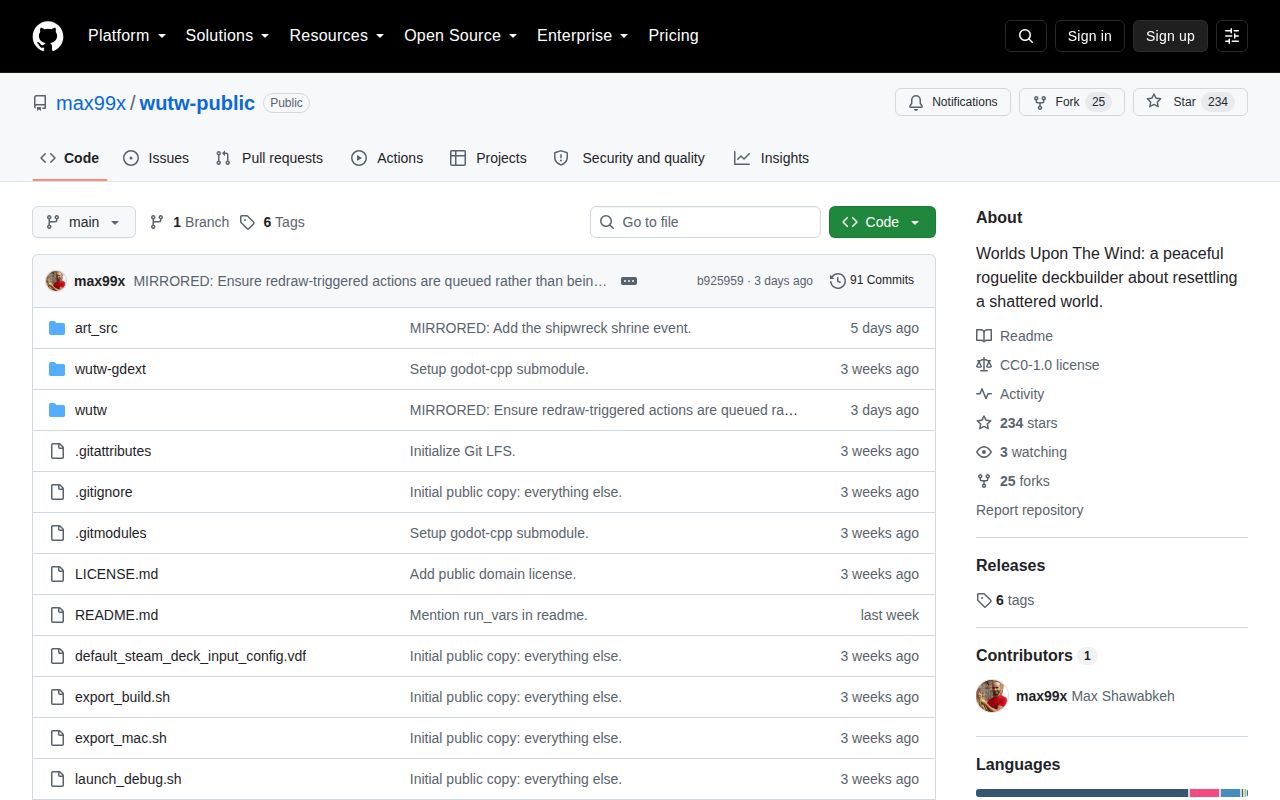1280x800 pixels.
Task: Open the Open Source dropdown
Action: click(x=460, y=36)
